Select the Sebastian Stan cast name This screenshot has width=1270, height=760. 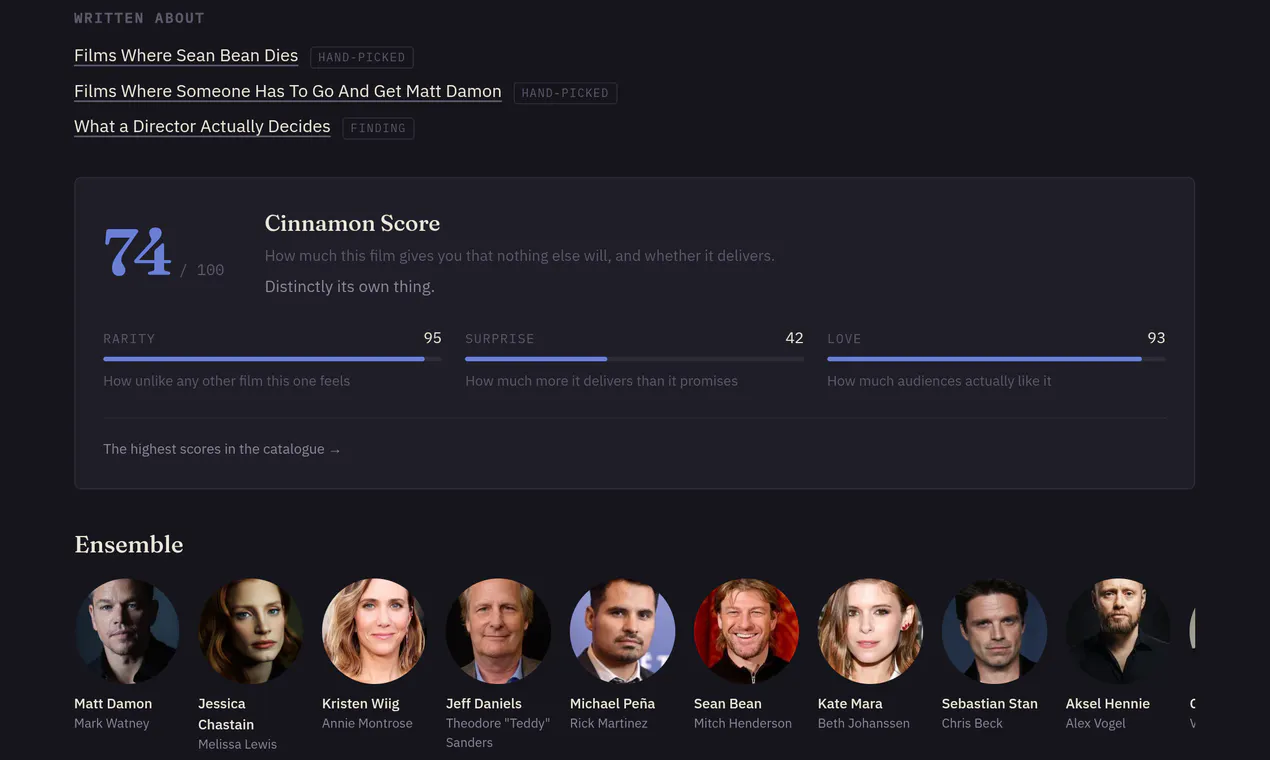[x=990, y=703]
